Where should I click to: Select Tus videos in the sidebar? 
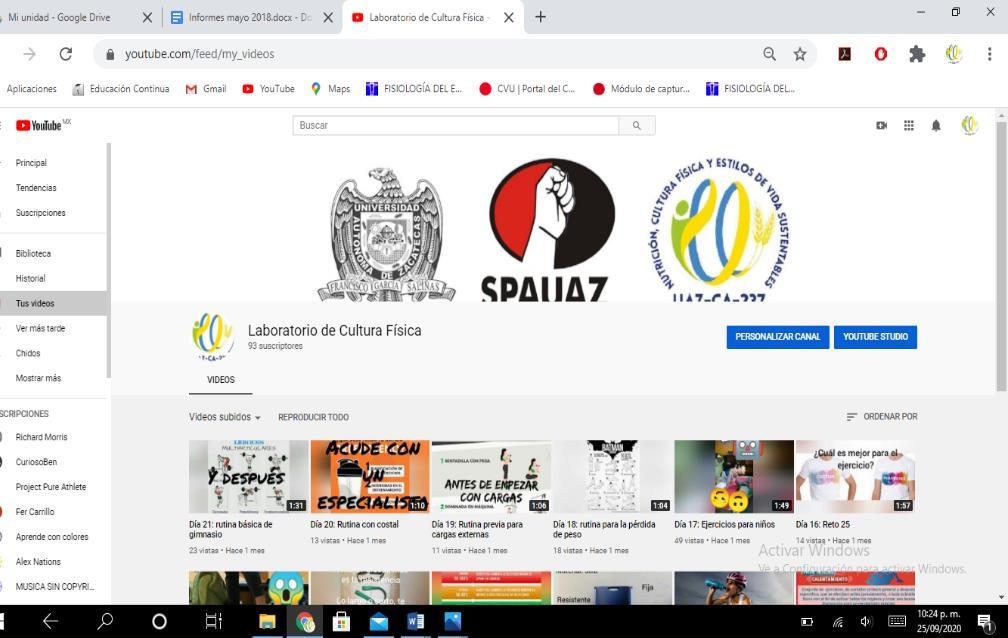tap(55, 304)
